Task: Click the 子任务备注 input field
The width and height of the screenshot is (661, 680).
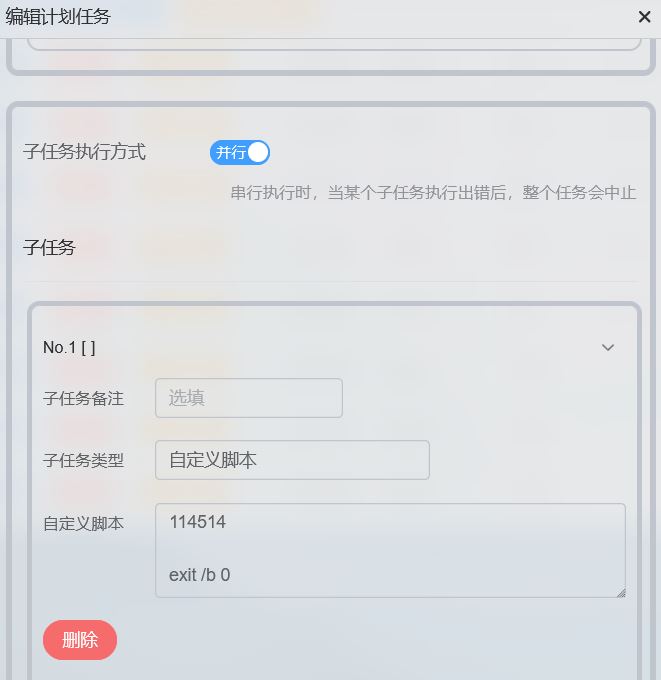Action: 249,398
